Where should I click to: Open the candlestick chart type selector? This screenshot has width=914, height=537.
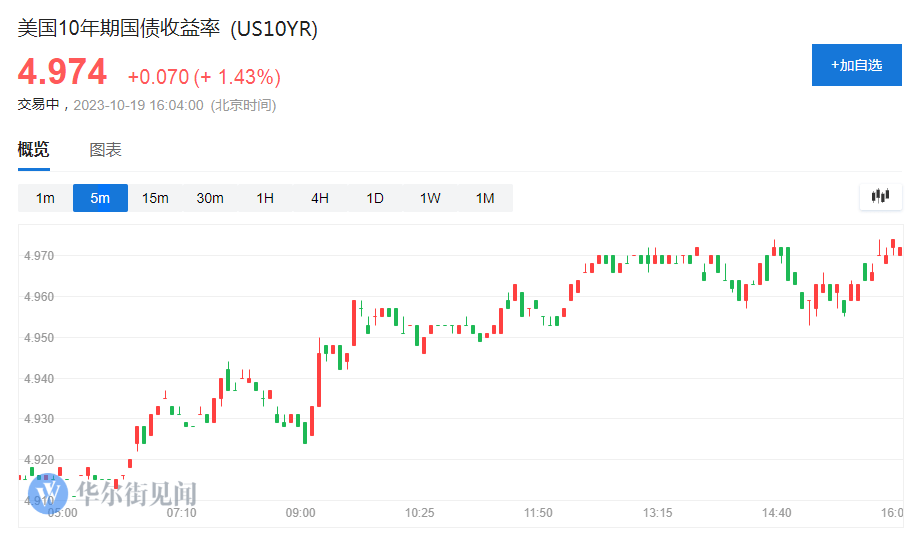point(880,196)
